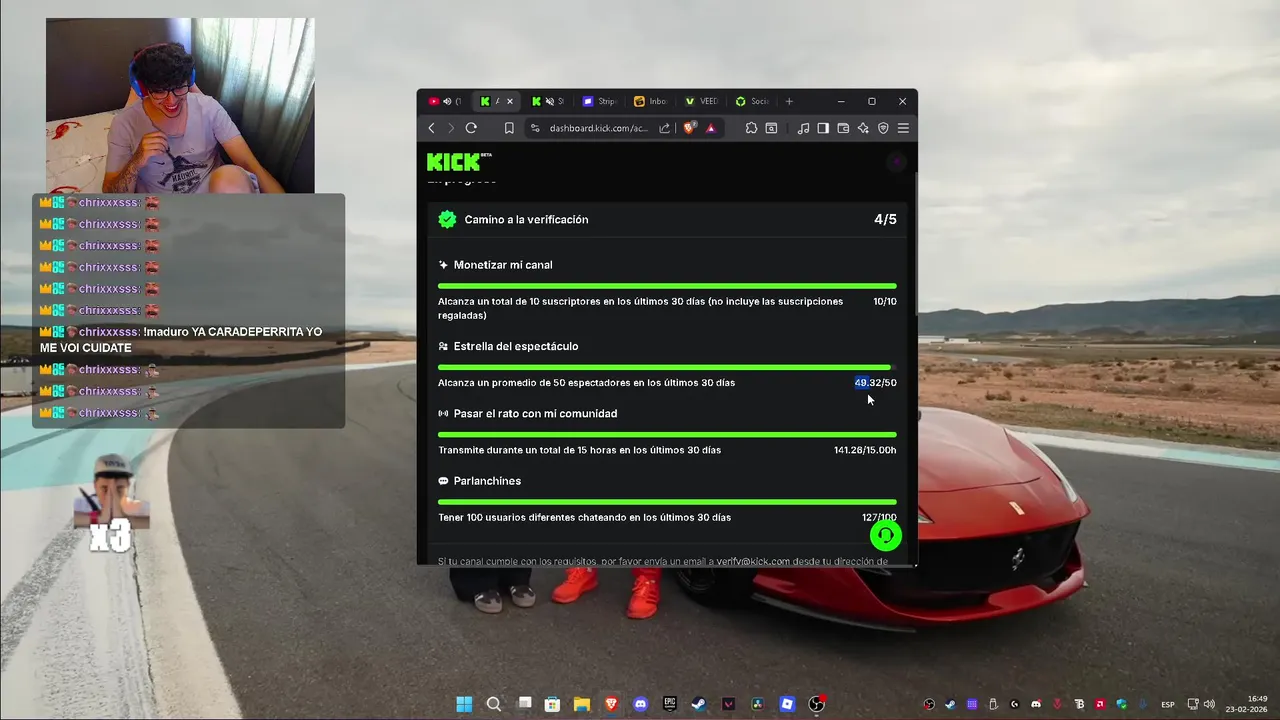Open the VEED browser tab
This screenshot has width=1280, height=720.
pyautogui.click(x=702, y=101)
